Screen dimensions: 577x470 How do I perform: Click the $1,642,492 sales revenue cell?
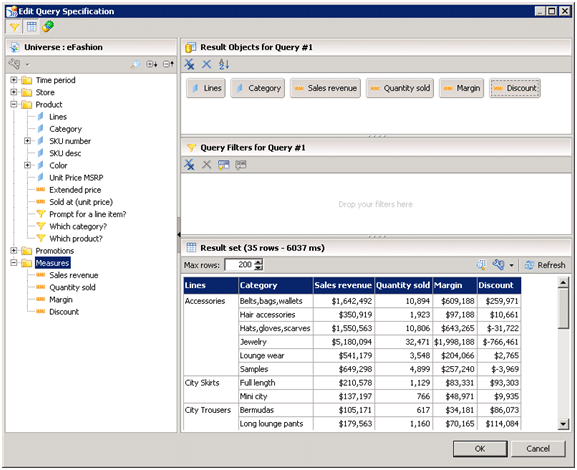point(343,301)
